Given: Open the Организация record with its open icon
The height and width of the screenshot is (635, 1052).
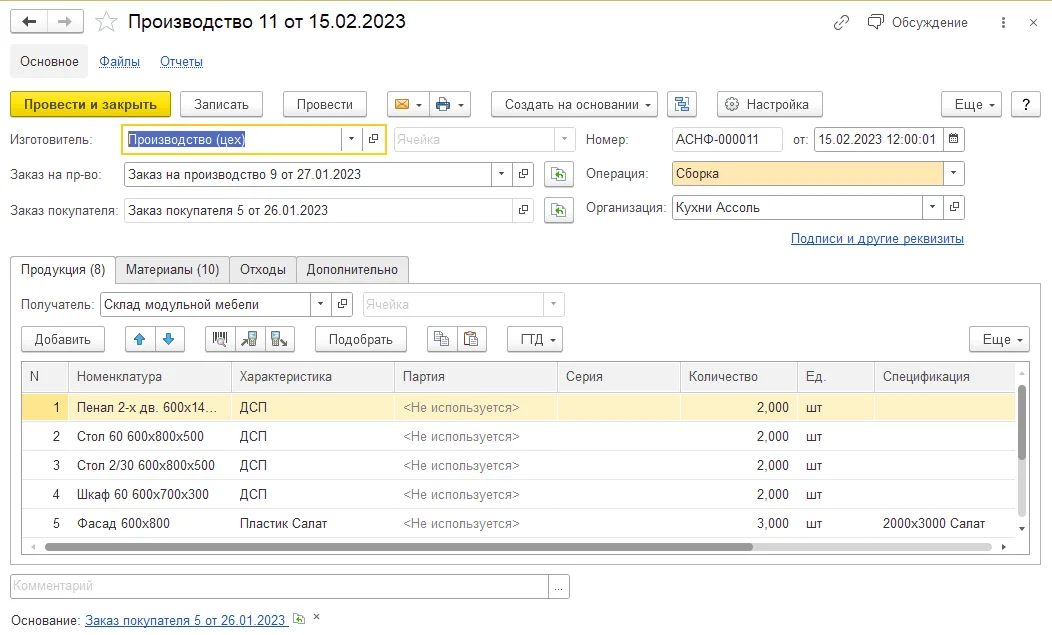Looking at the screenshot, I should pos(954,207).
